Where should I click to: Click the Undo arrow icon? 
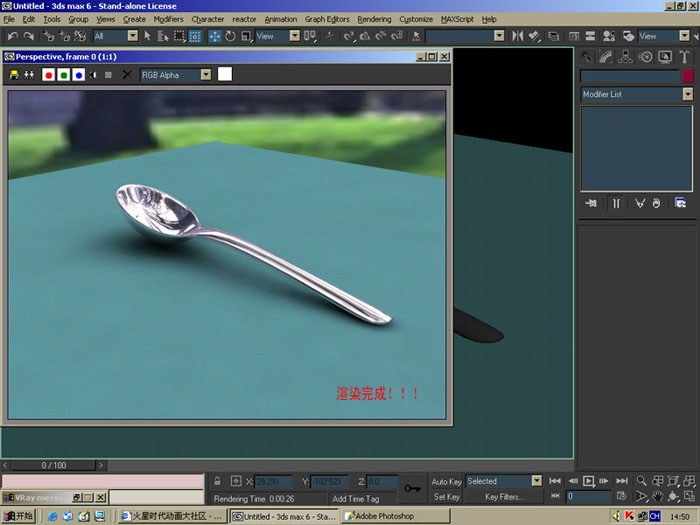pos(12,36)
